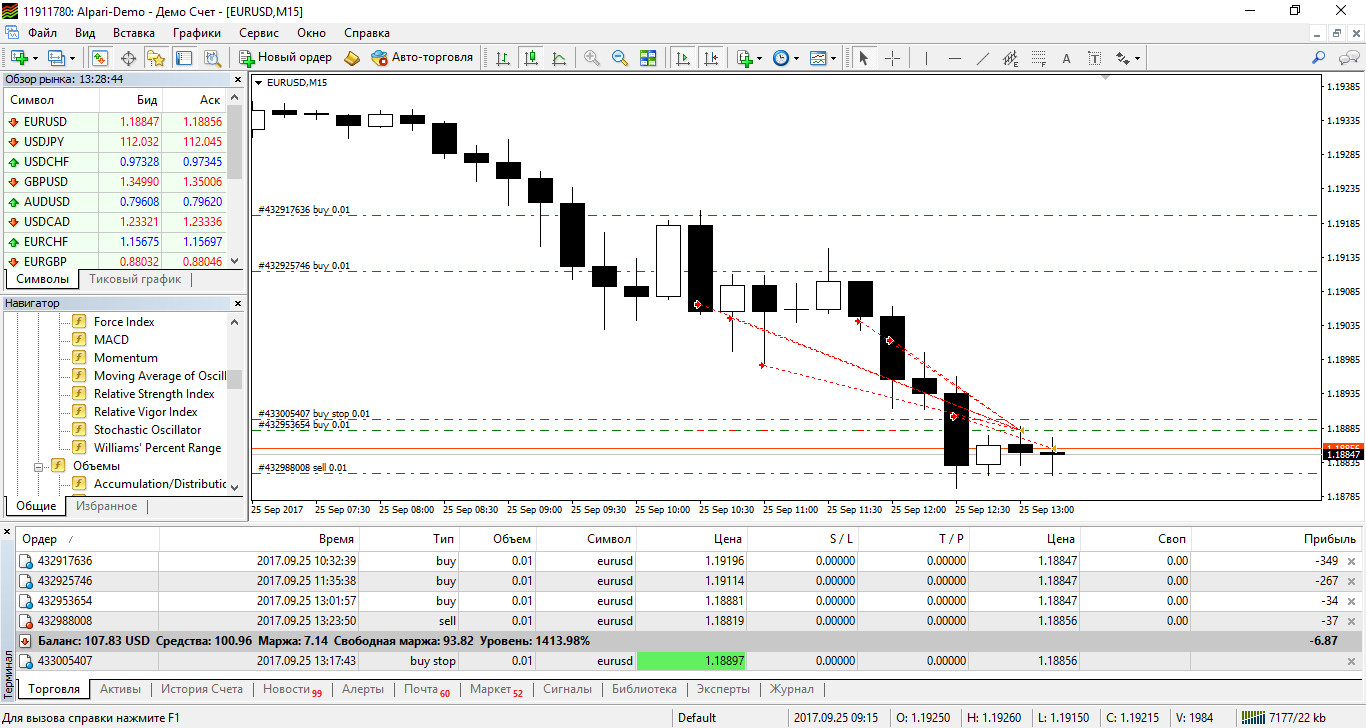Image resolution: width=1366 pixels, height=728 pixels.
Task: Open the Вставка menu
Action: click(134, 33)
